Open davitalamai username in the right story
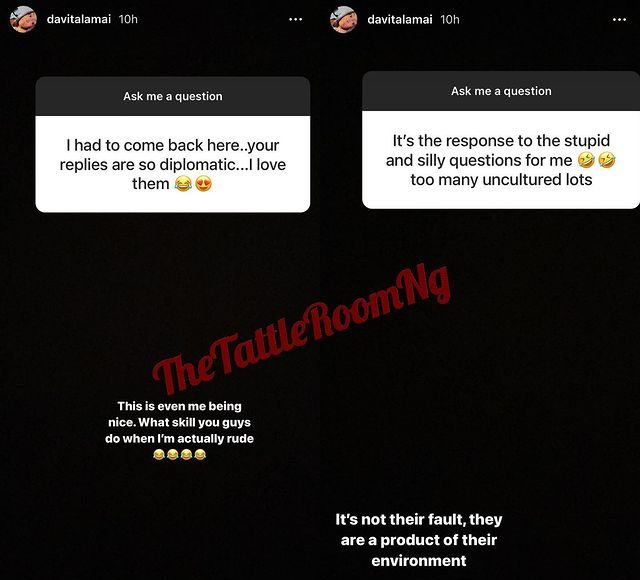The height and width of the screenshot is (580, 640). point(400,19)
